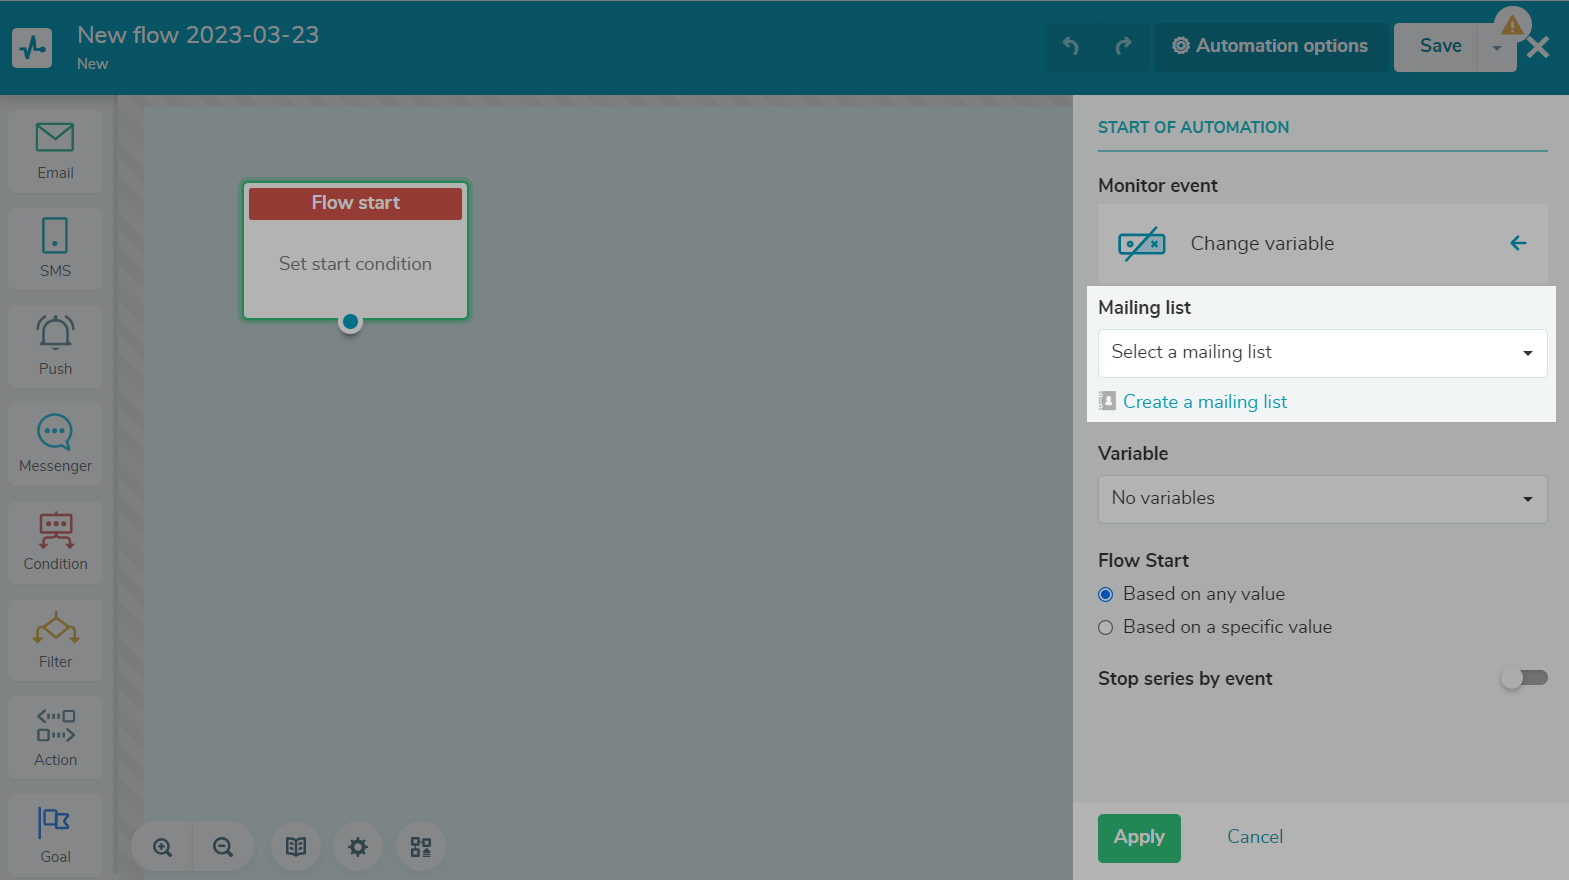Add a Condition block from the sidebar
This screenshot has width=1569, height=880.
(x=55, y=542)
